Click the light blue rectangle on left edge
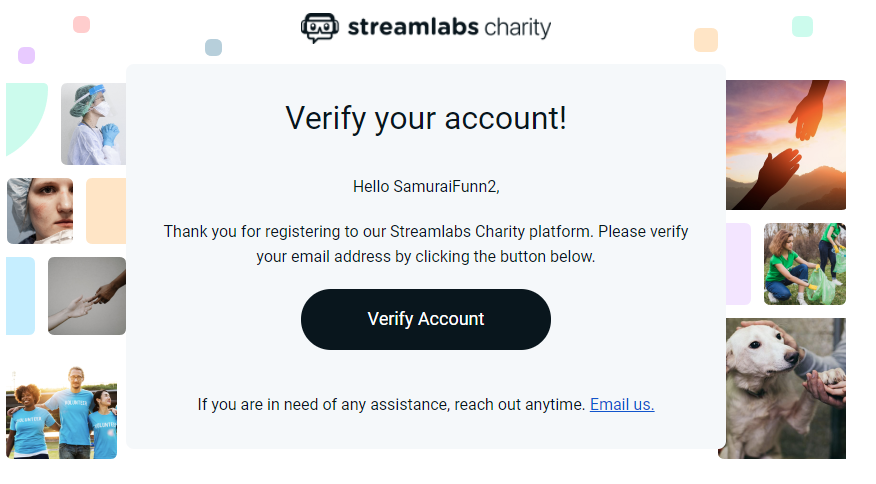The width and height of the screenshot is (876, 484). [20, 296]
